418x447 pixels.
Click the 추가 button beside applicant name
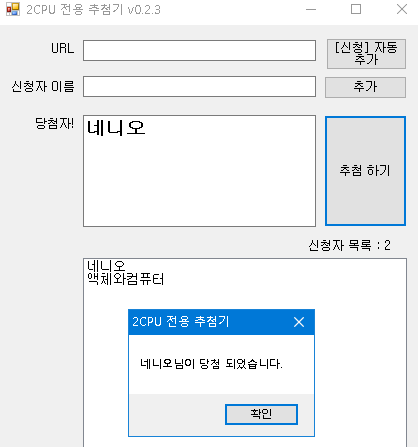point(365,87)
